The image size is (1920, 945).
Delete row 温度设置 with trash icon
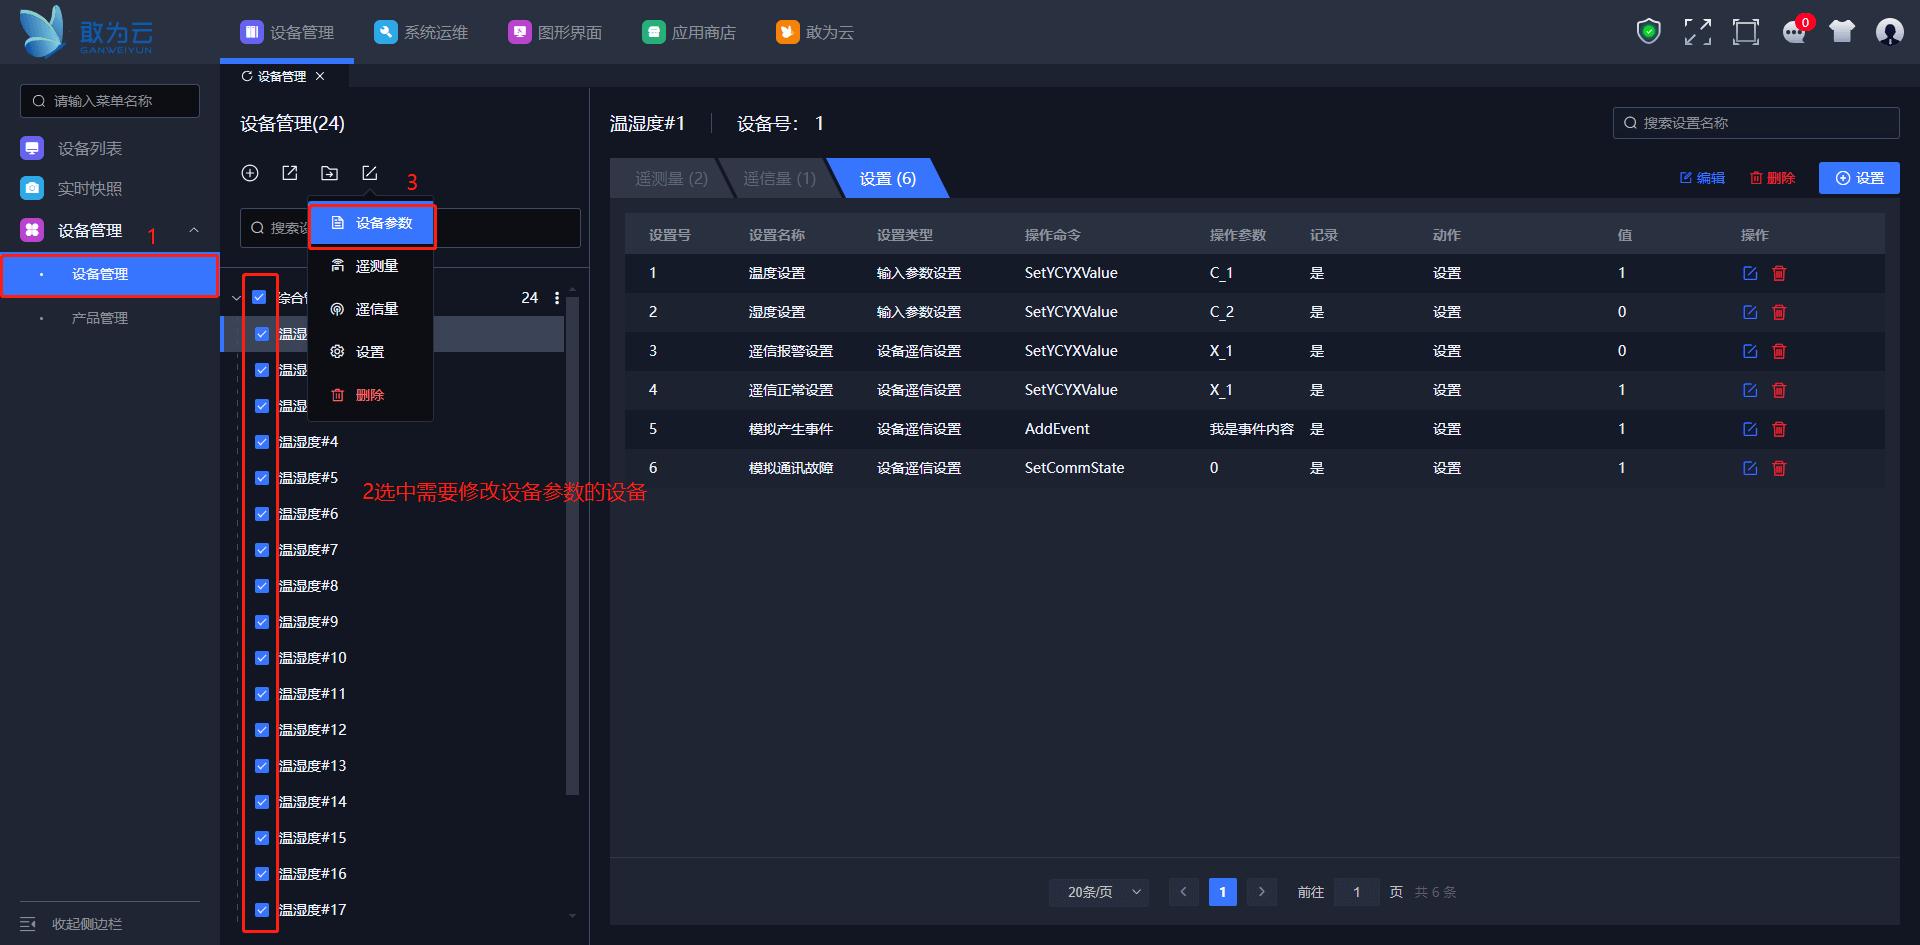(x=1779, y=273)
